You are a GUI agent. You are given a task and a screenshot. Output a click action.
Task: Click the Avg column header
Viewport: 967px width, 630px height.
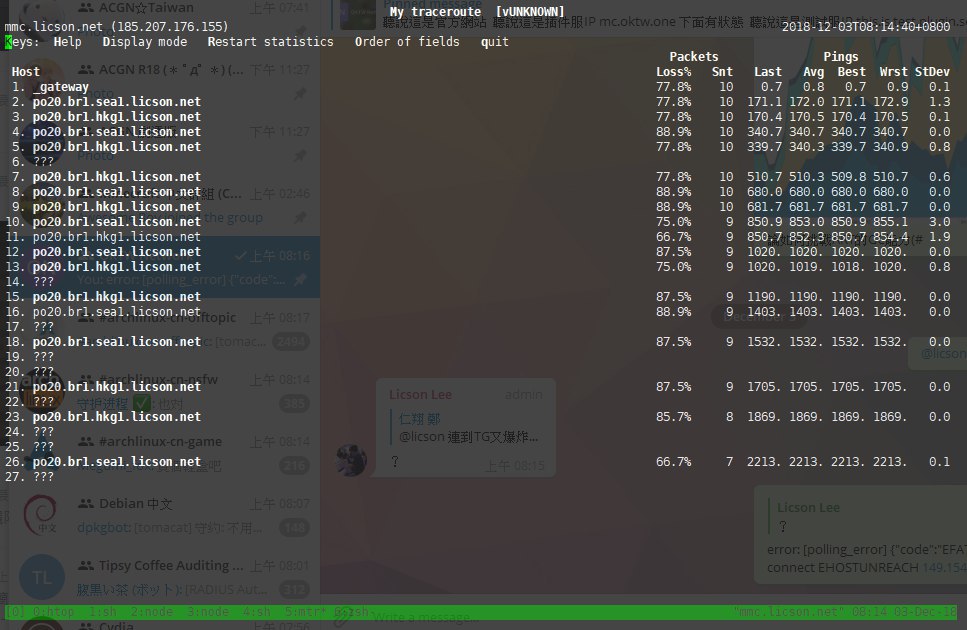coord(813,72)
